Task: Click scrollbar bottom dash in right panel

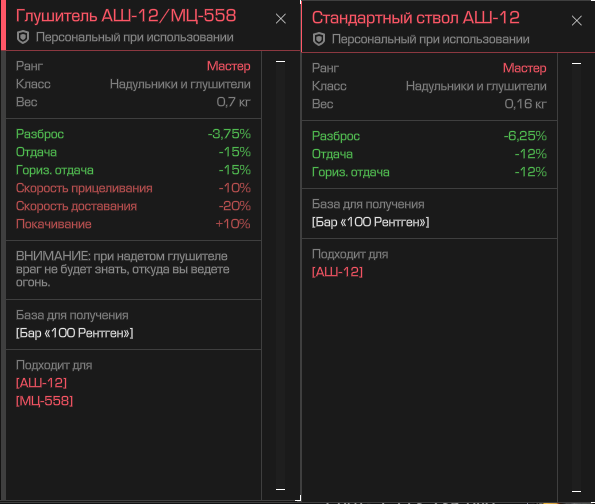Action: pyautogui.click(x=576, y=491)
